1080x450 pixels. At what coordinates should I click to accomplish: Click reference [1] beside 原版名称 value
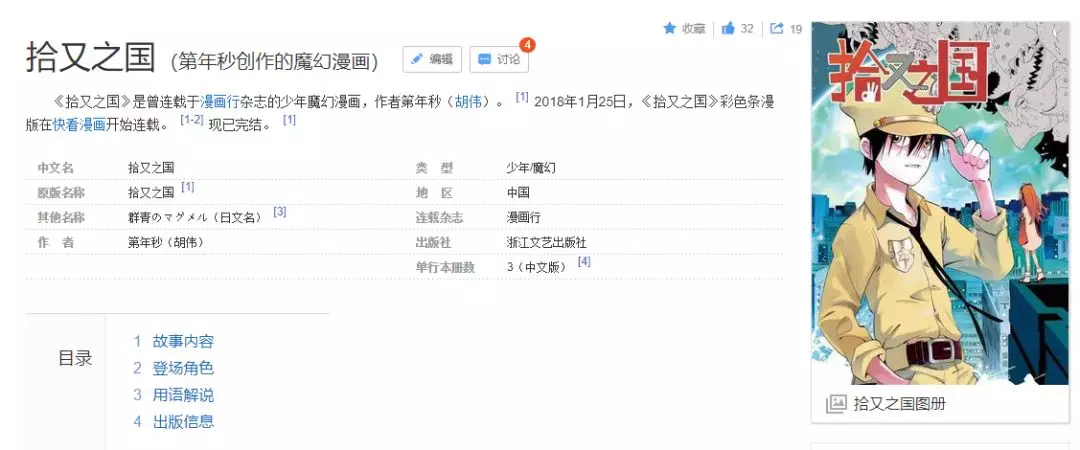point(187,187)
